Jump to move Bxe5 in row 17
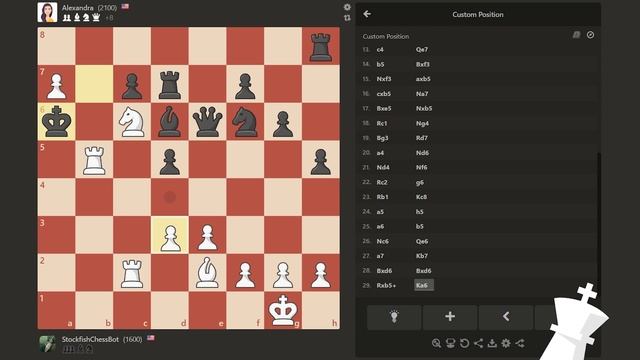The image size is (640, 360). [384, 108]
